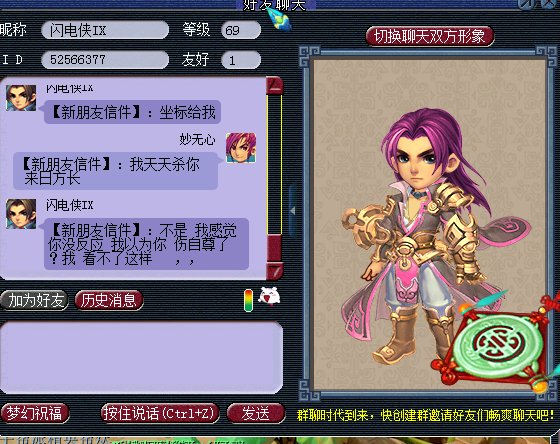Screen dimensions: 560x444
Task: Toggle 切换聊天双方形象 character display
Action: (430, 36)
